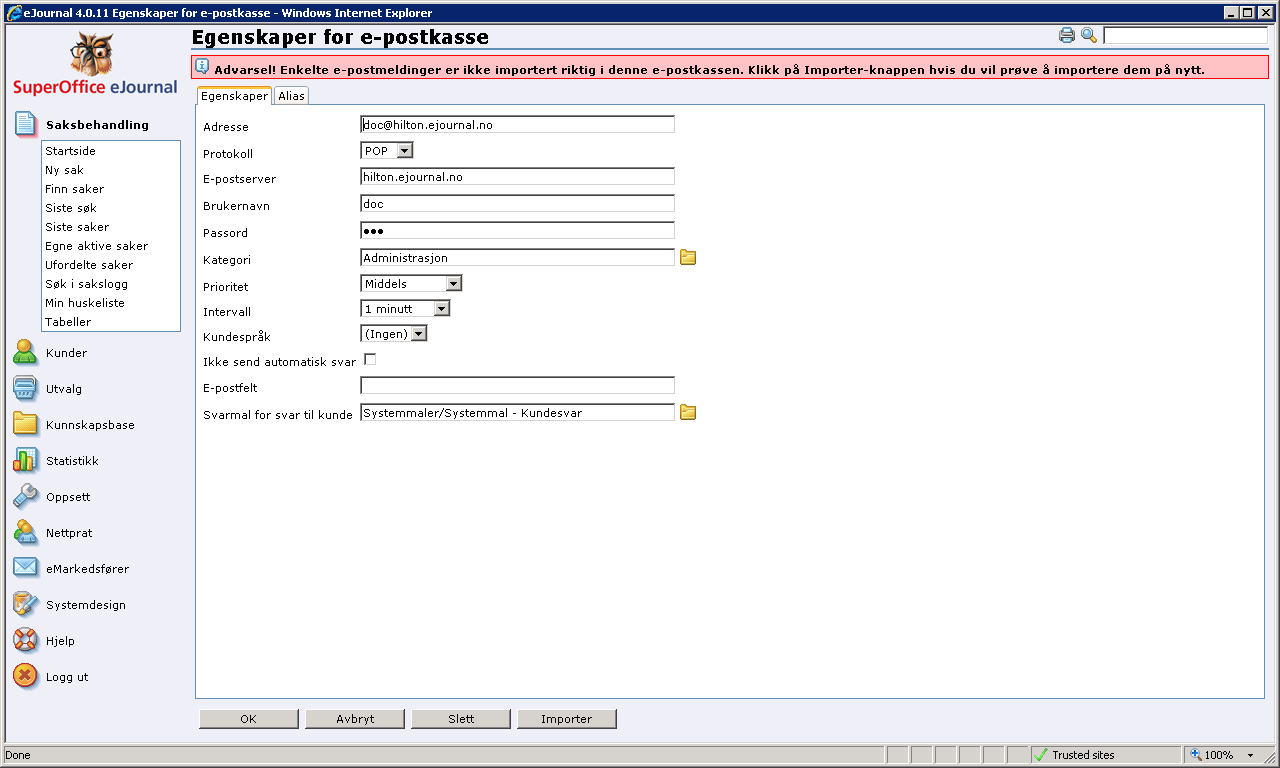
Task: Open the Systemdesign icon
Action: [26, 604]
